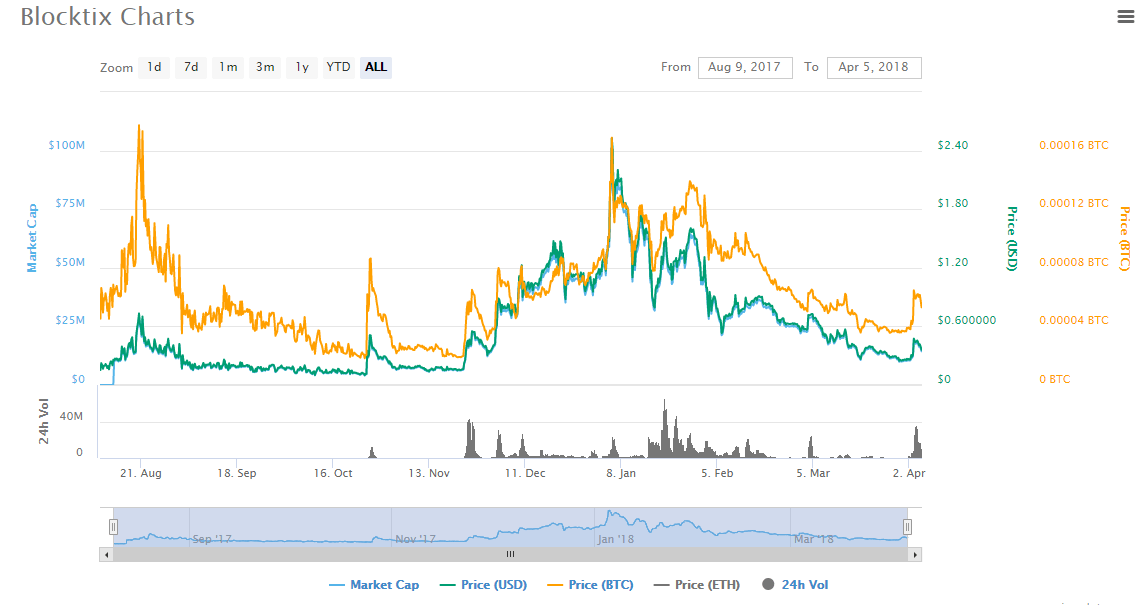This screenshot has width=1145, height=605.
Task: Enable the Price (ETH) series legend
Action: (x=696, y=585)
